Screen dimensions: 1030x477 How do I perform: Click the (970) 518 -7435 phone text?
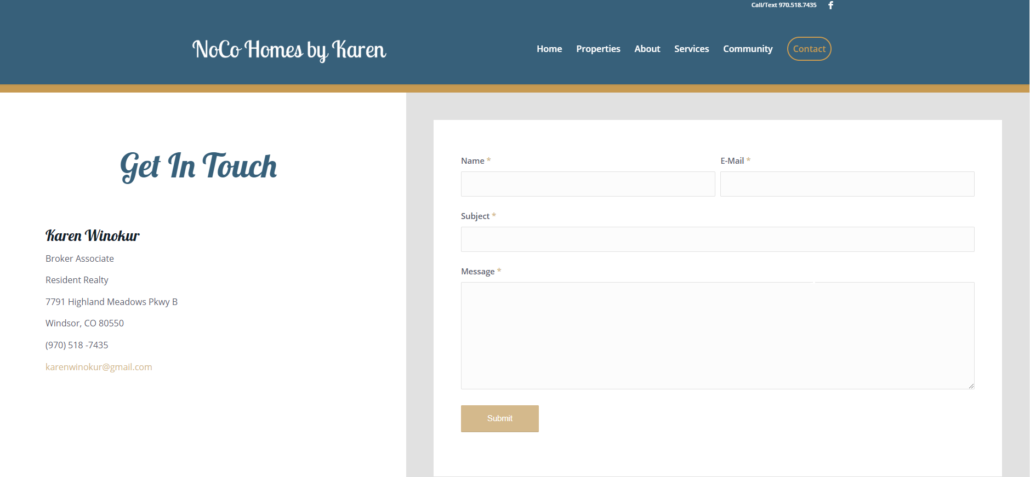tap(77, 345)
